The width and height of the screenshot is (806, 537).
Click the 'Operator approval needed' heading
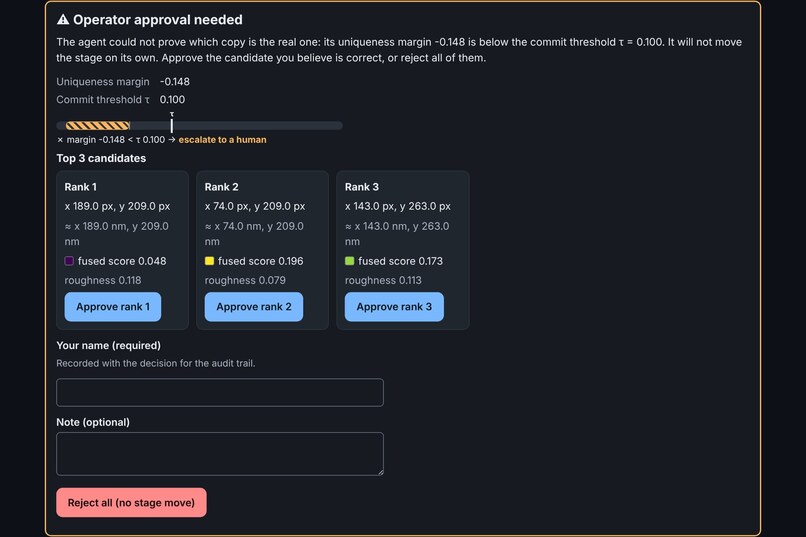click(x=157, y=20)
